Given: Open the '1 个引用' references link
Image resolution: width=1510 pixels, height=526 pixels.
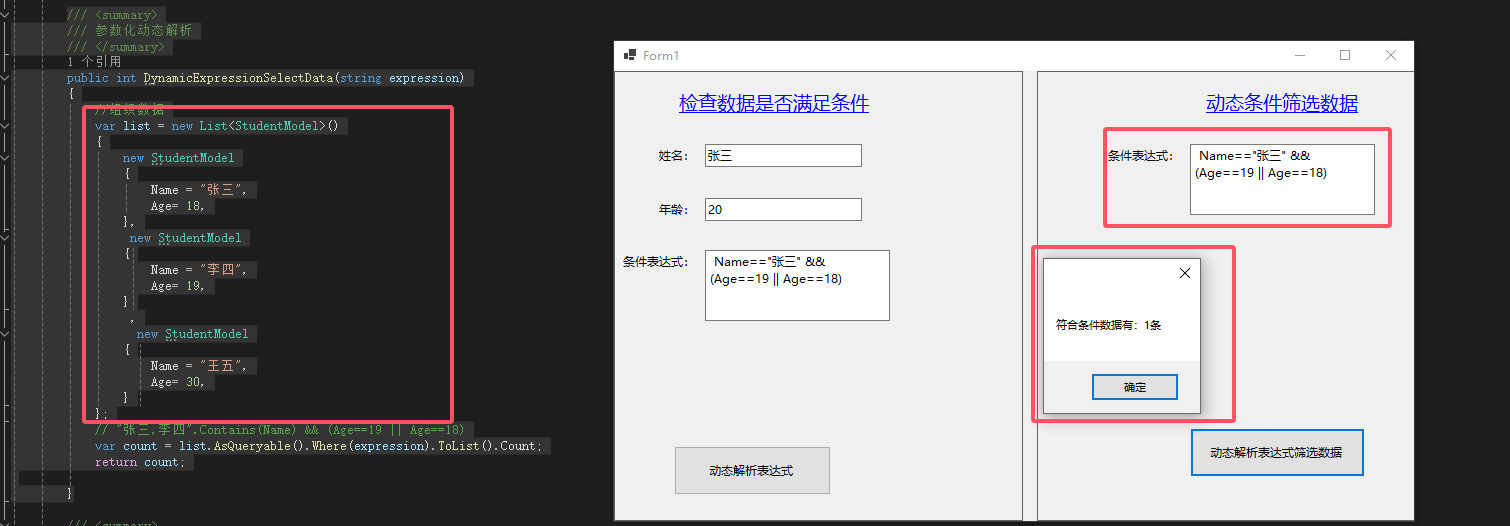Looking at the screenshot, I should 94,62.
